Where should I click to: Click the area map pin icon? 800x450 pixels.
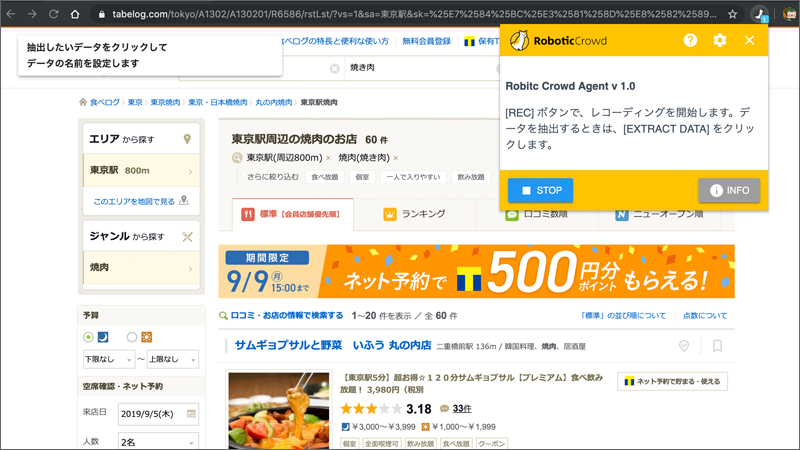tap(187, 139)
